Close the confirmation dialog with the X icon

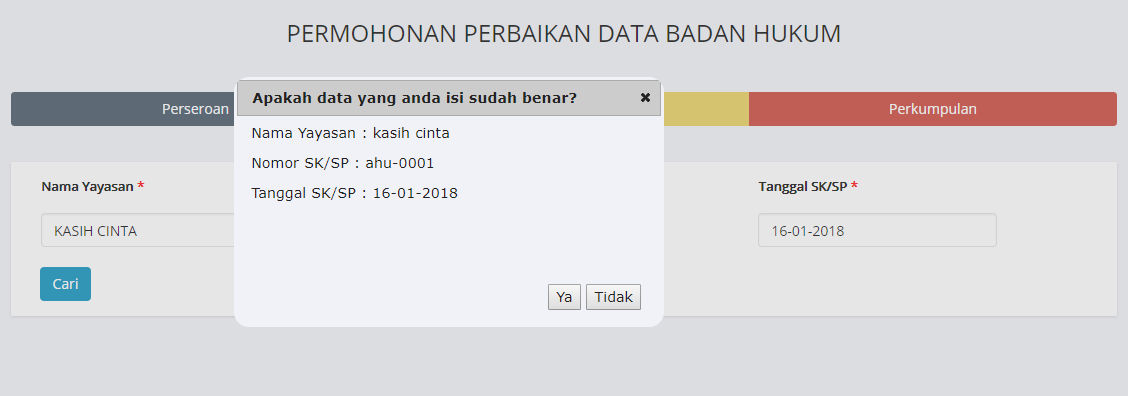click(645, 97)
